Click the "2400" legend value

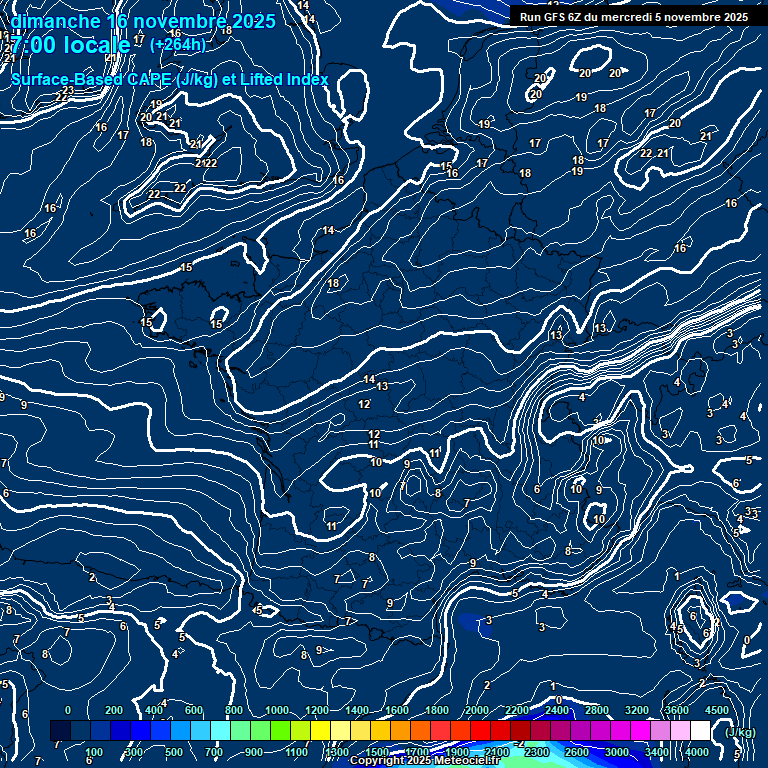click(557, 710)
